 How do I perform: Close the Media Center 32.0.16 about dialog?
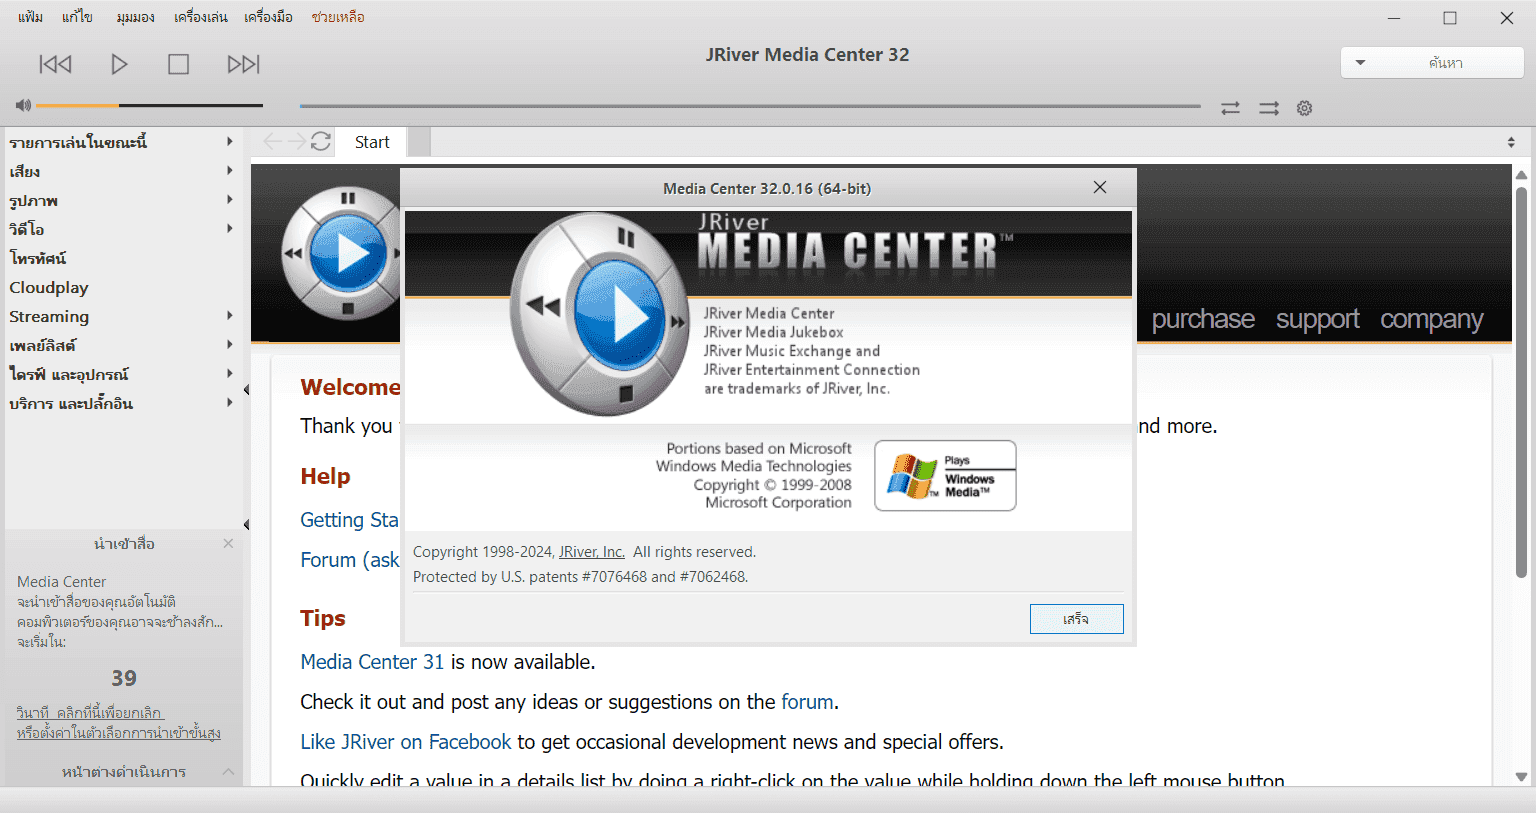pyautogui.click(x=1100, y=187)
